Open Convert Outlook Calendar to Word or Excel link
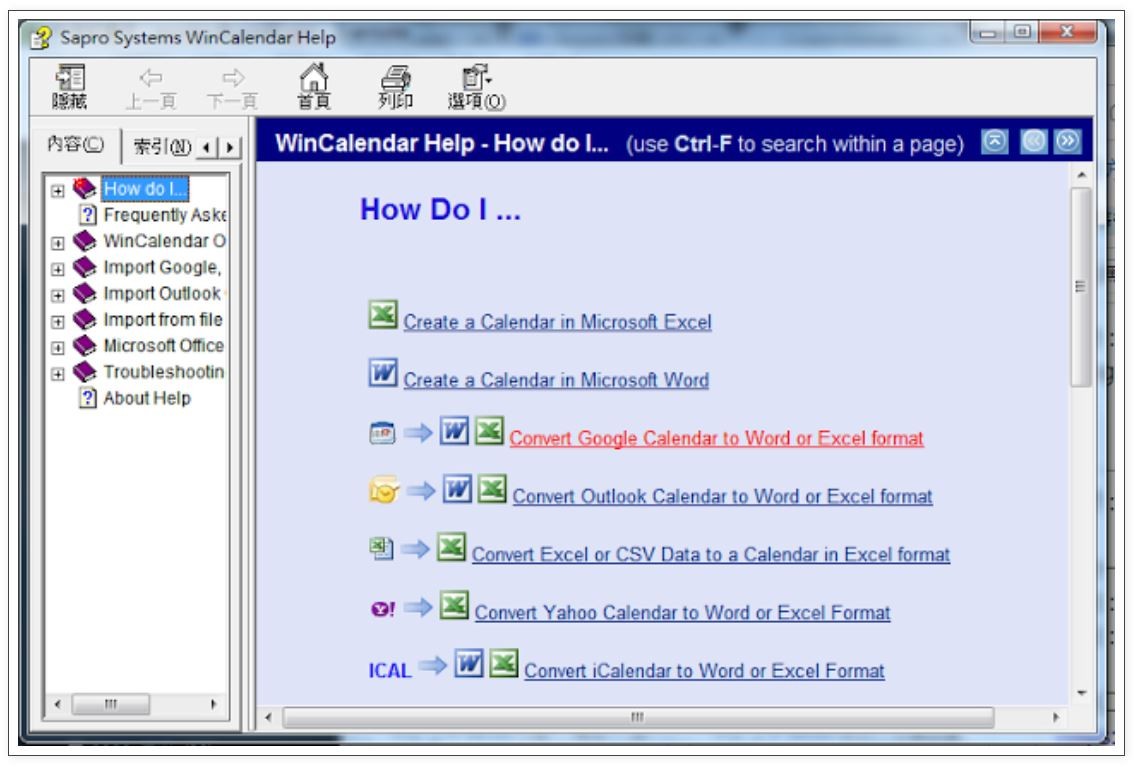 point(723,496)
